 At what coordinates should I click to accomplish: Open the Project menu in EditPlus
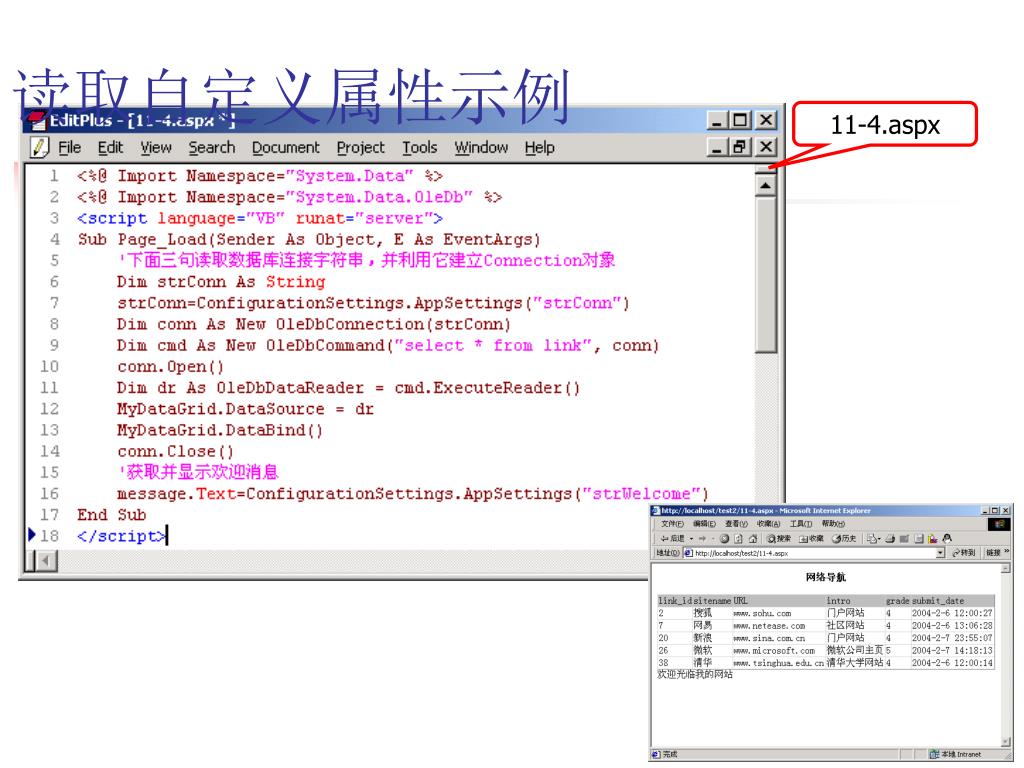pos(360,148)
